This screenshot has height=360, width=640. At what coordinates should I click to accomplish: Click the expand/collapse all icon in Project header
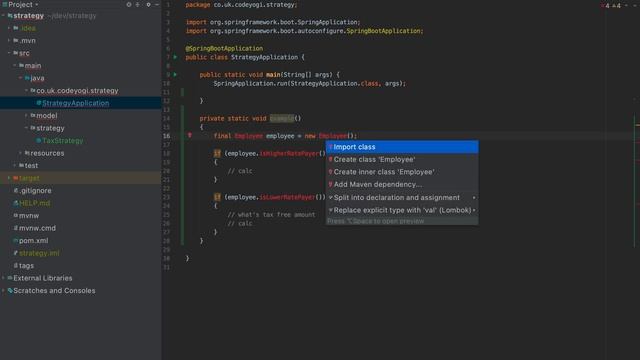[138, 4]
